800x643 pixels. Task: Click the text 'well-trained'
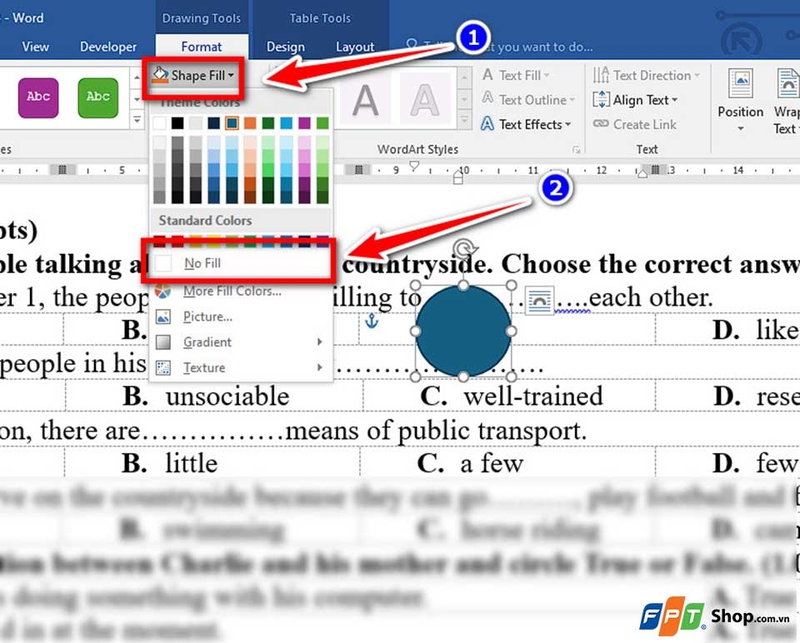coord(533,397)
